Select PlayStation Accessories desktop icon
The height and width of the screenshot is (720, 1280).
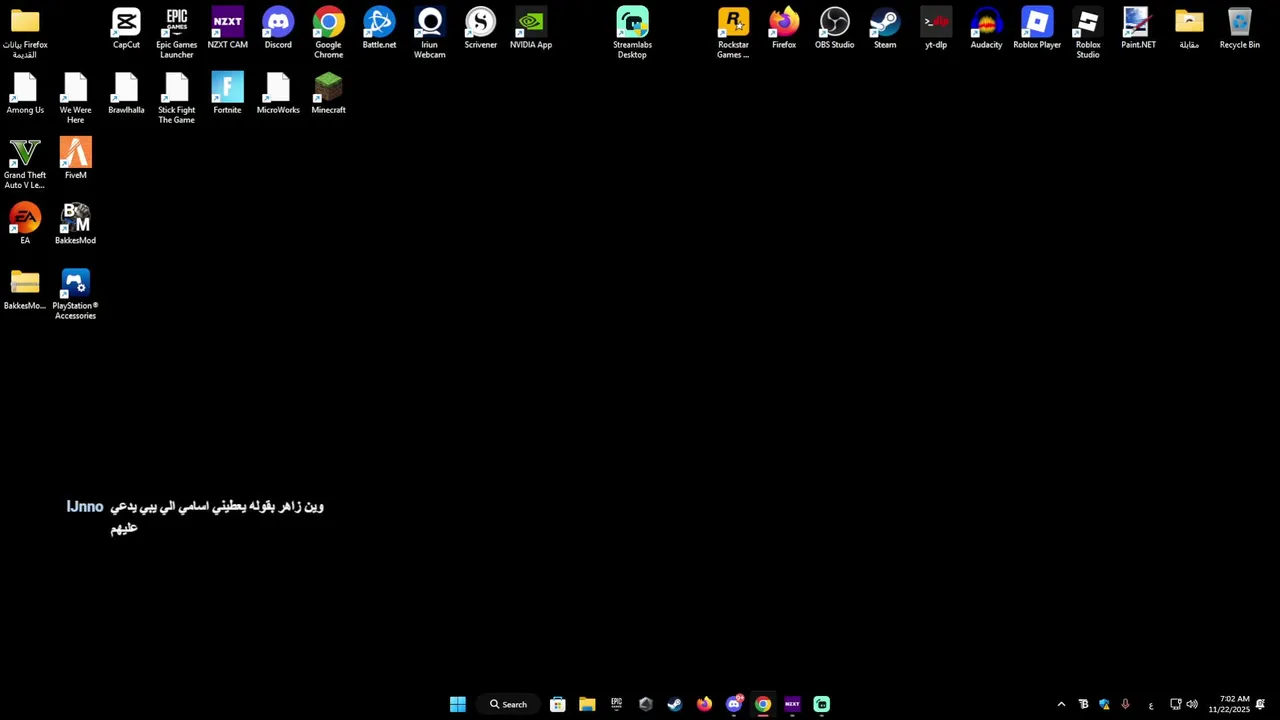76,295
